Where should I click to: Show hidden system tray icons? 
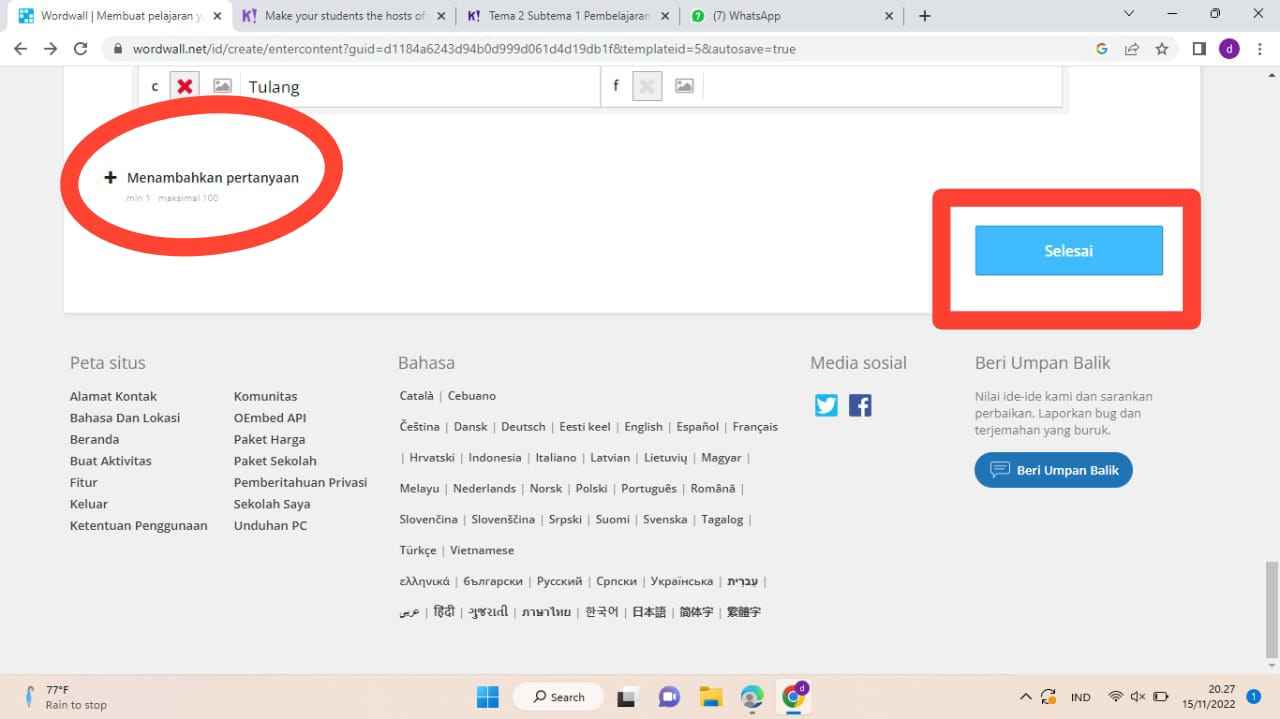point(1025,697)
